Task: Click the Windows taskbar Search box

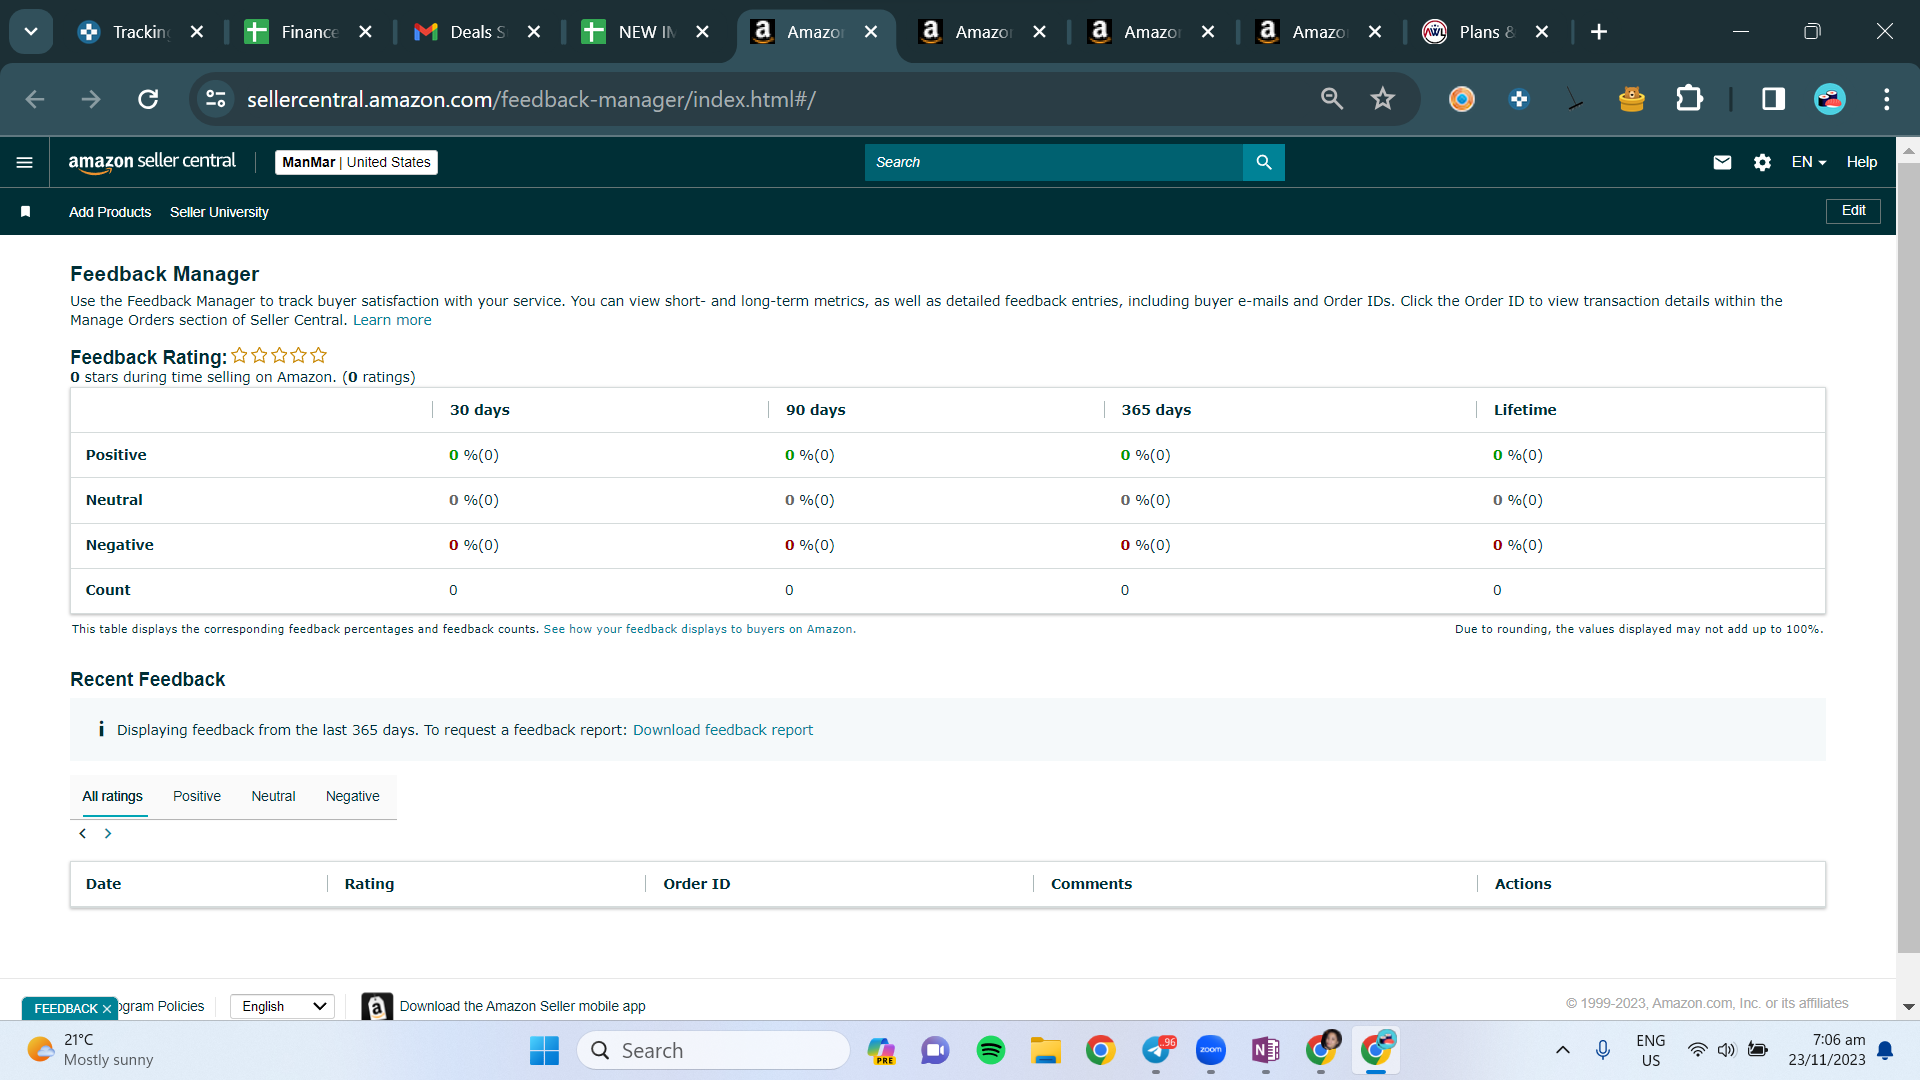Action: pos(713,1050)
